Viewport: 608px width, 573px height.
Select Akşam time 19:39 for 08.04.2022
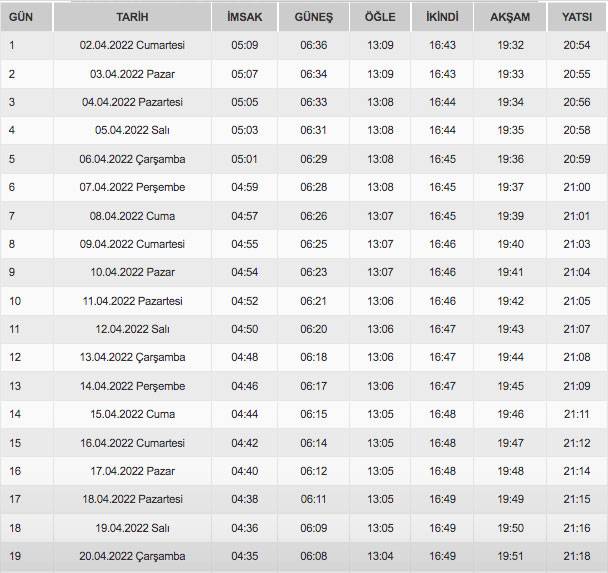(510, 215)
